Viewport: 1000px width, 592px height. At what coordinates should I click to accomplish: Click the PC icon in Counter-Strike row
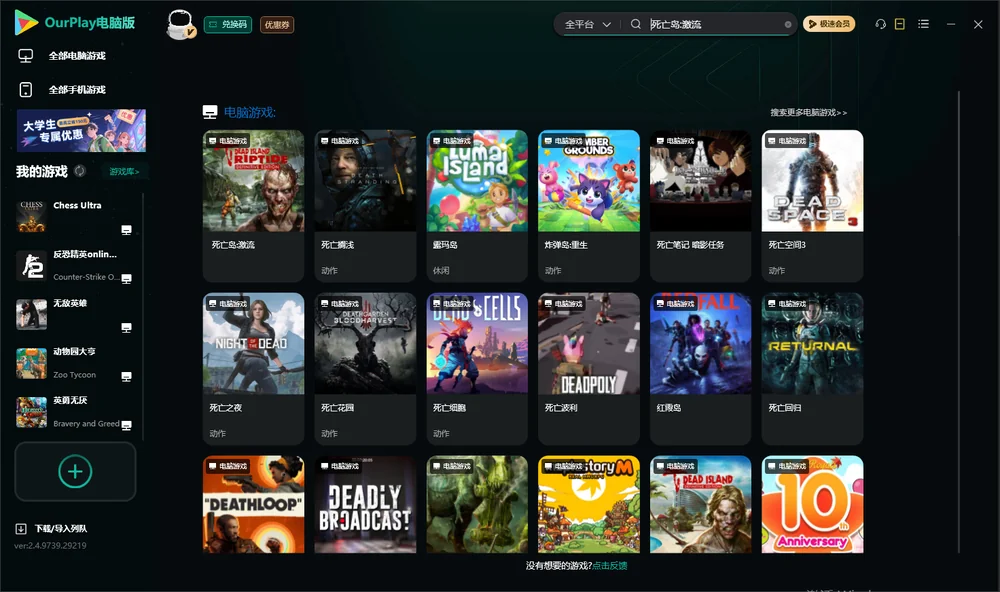[x=126, y=279]
